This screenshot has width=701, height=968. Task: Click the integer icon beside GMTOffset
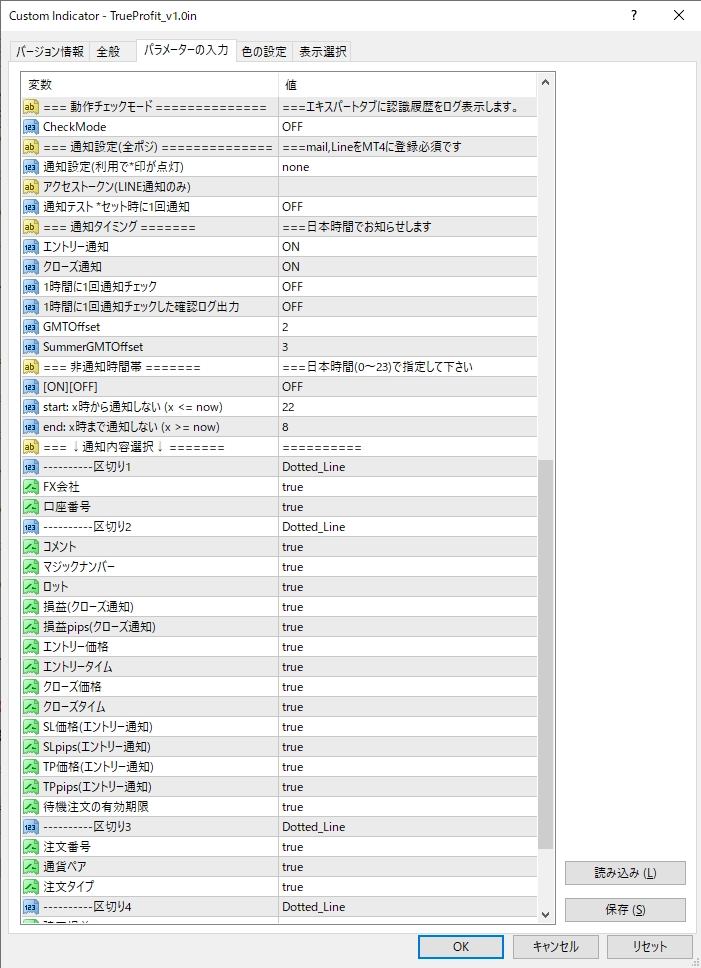[x=31, y=327]
